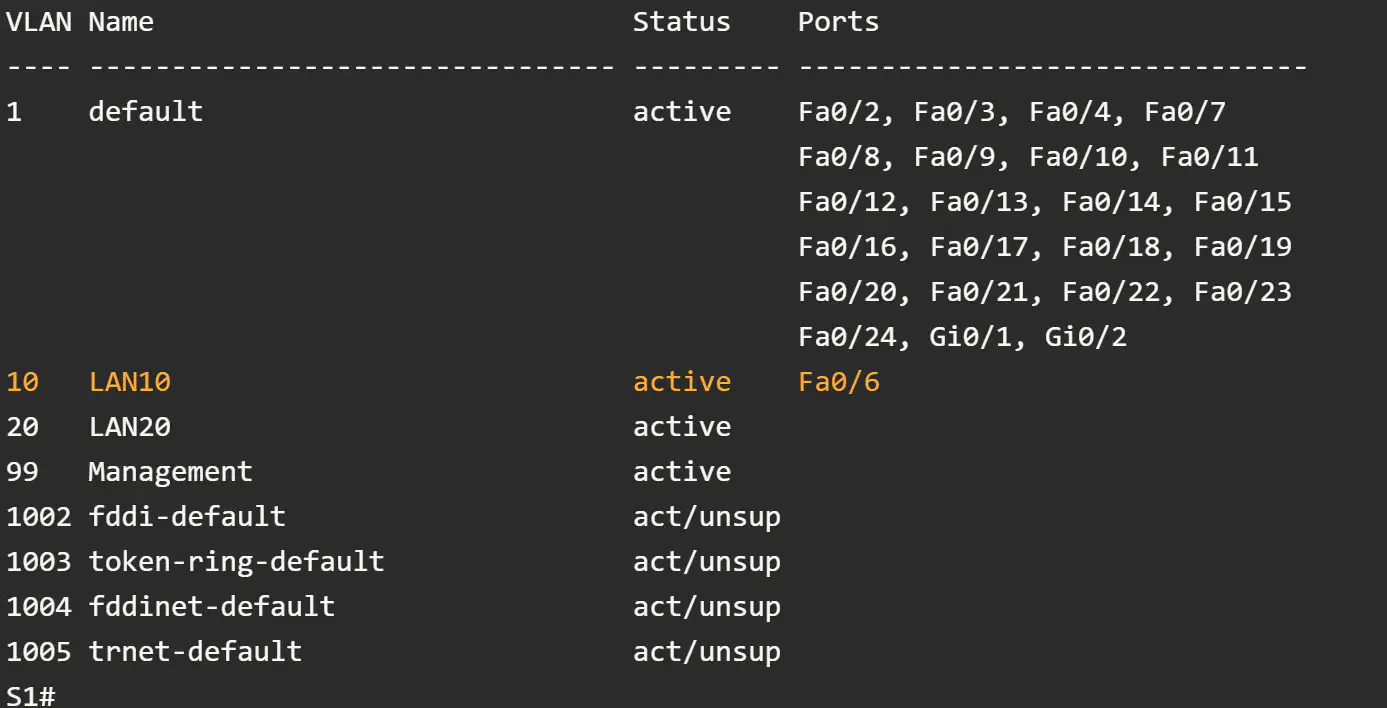
Task: Click the fddinet-default entry
Action: [212, 607]
